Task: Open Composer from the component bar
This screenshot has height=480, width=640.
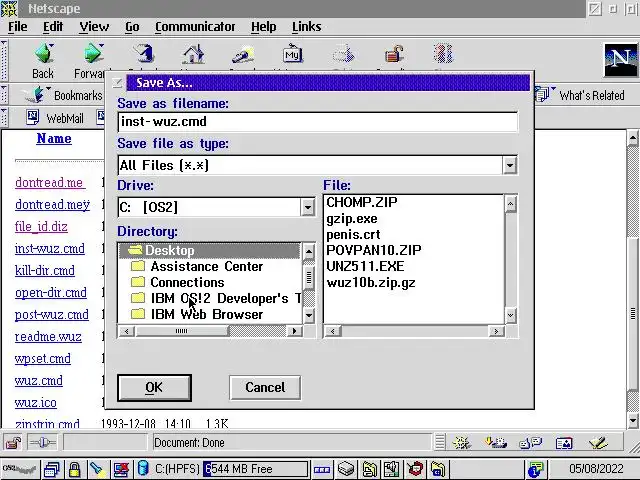Action: [x=598, y=442]
